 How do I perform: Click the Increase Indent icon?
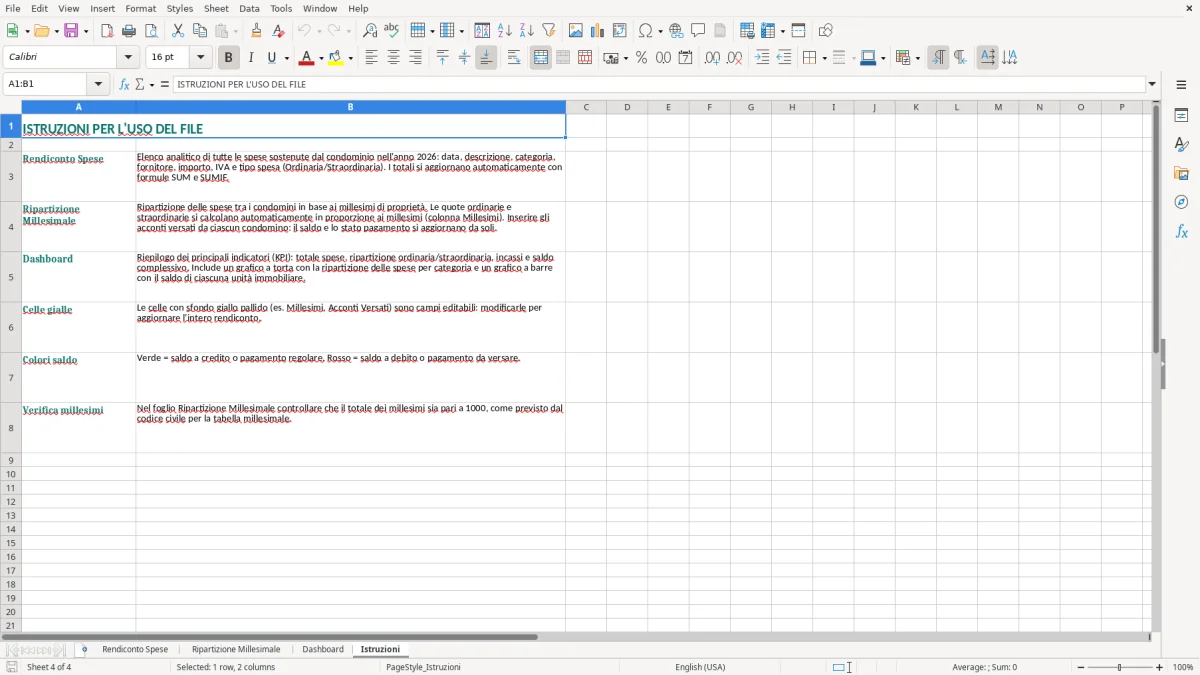coord(762,58)
